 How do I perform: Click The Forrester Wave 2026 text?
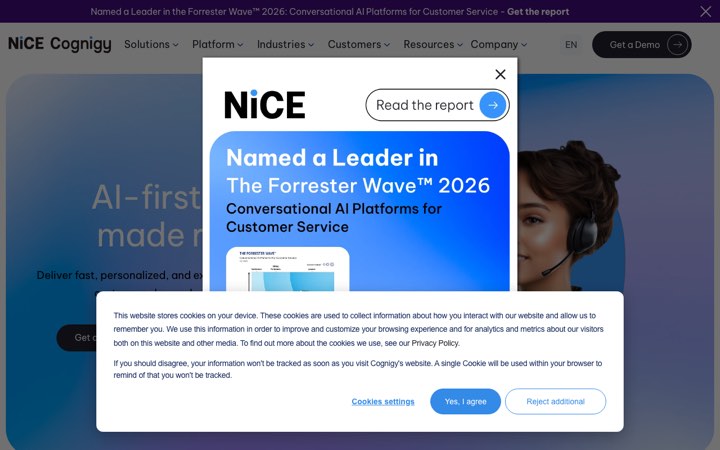[358, 186]
